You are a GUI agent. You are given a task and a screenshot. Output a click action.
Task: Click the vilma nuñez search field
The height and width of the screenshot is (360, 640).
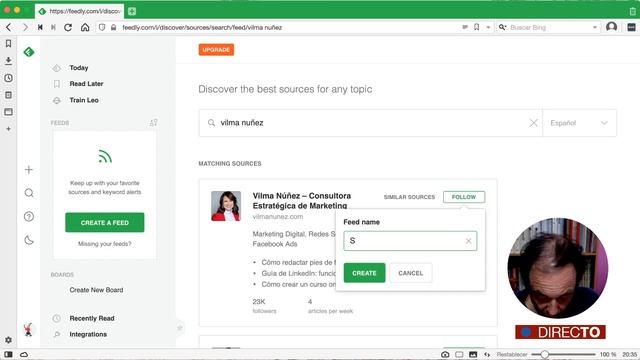tap(371, 123)
